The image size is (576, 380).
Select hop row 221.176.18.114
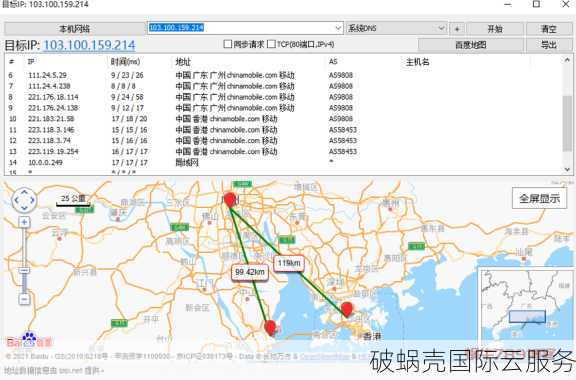tap(283, 97)
